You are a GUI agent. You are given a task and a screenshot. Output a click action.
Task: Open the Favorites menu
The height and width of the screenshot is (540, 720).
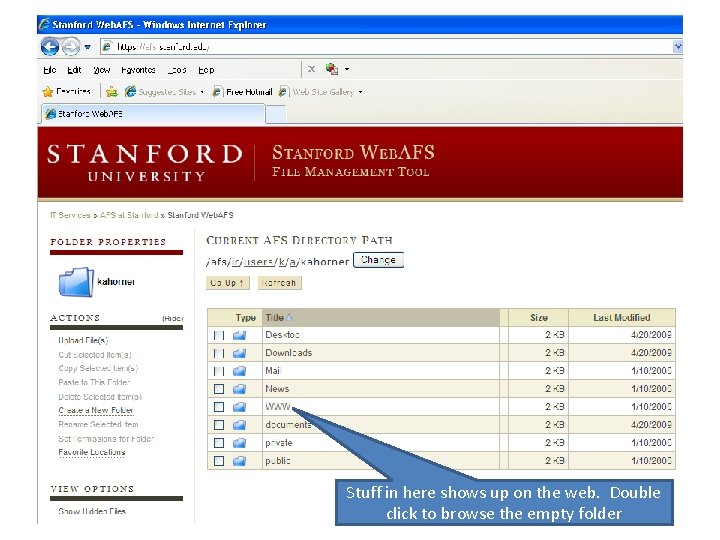pos(138,70)
